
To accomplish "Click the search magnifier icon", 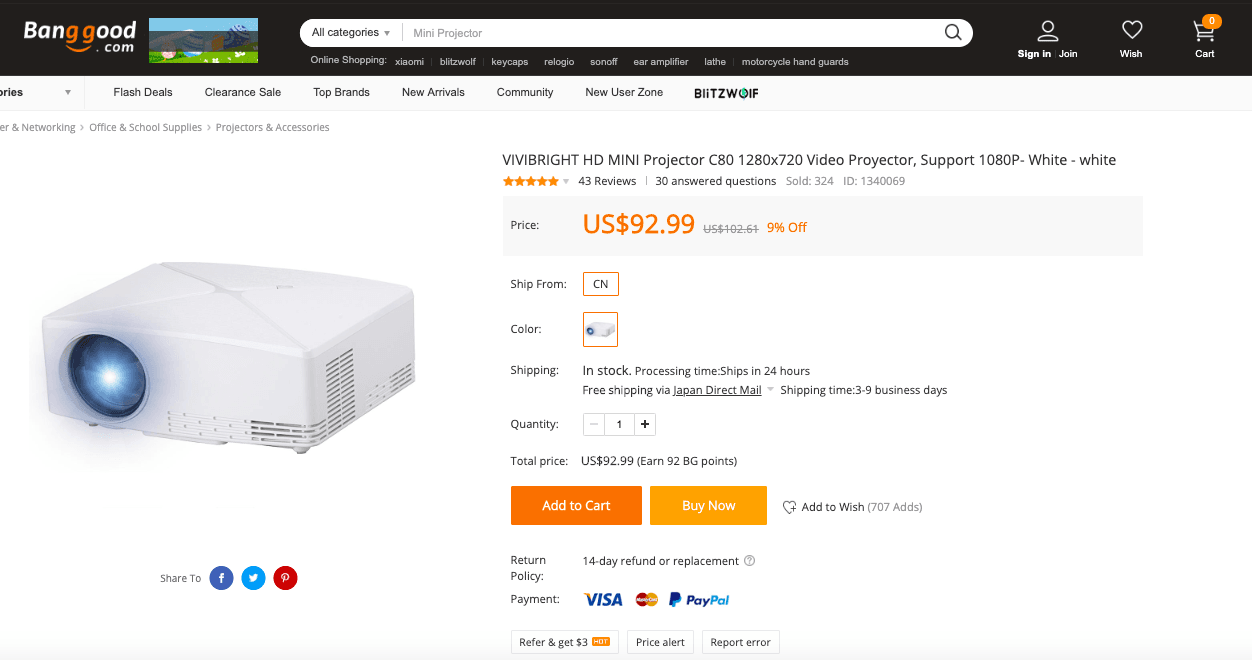I will [x=953, y=33].
